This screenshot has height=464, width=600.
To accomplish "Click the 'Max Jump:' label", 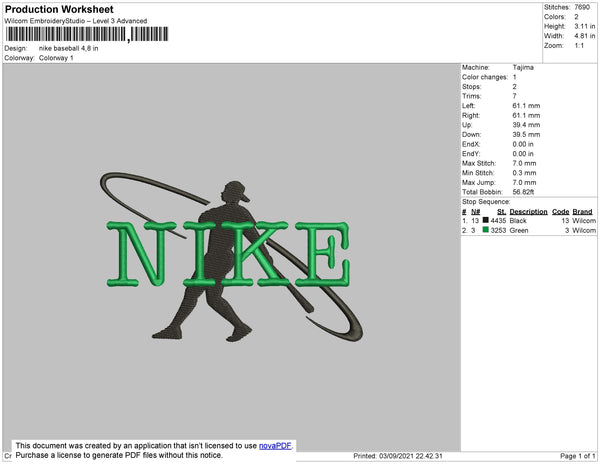I will 479,182.
